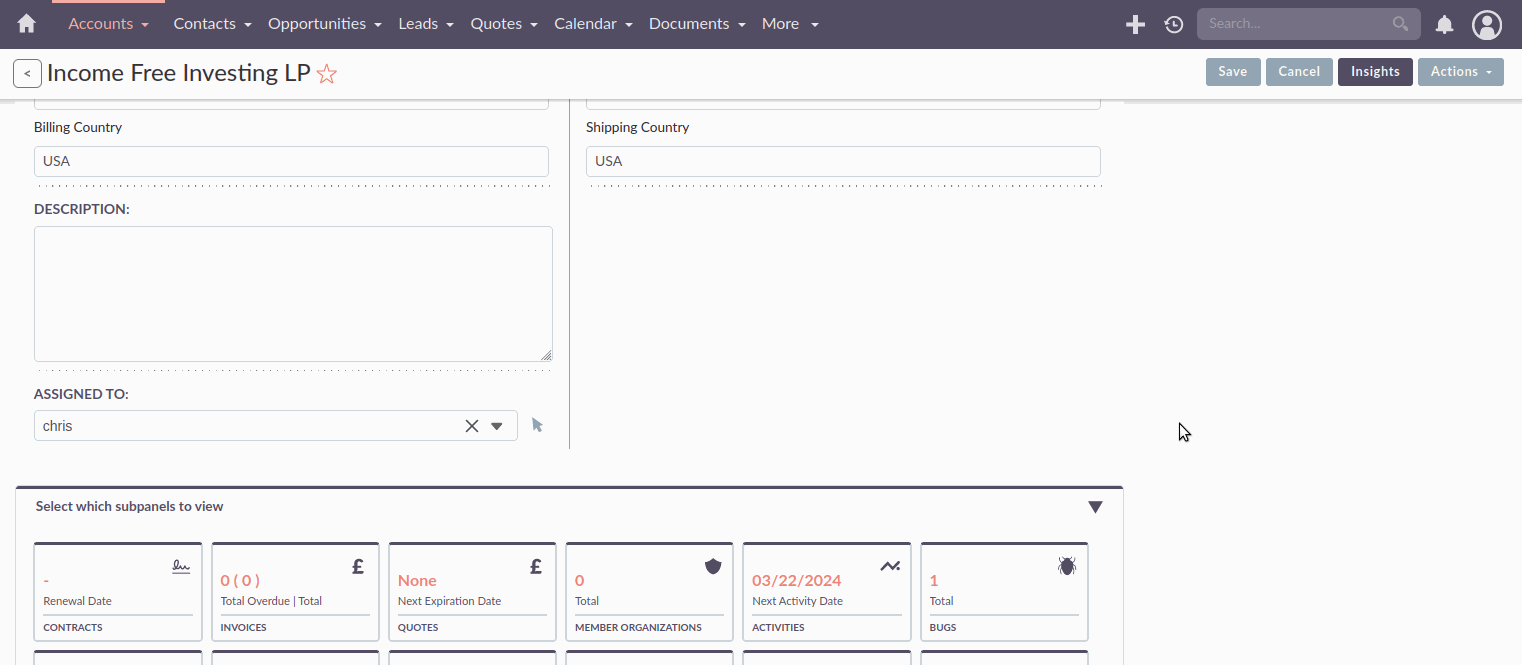Click the activity chart icon on Activities subpanel
This screenshot has height=665, width=1522.
click(890, 565)
